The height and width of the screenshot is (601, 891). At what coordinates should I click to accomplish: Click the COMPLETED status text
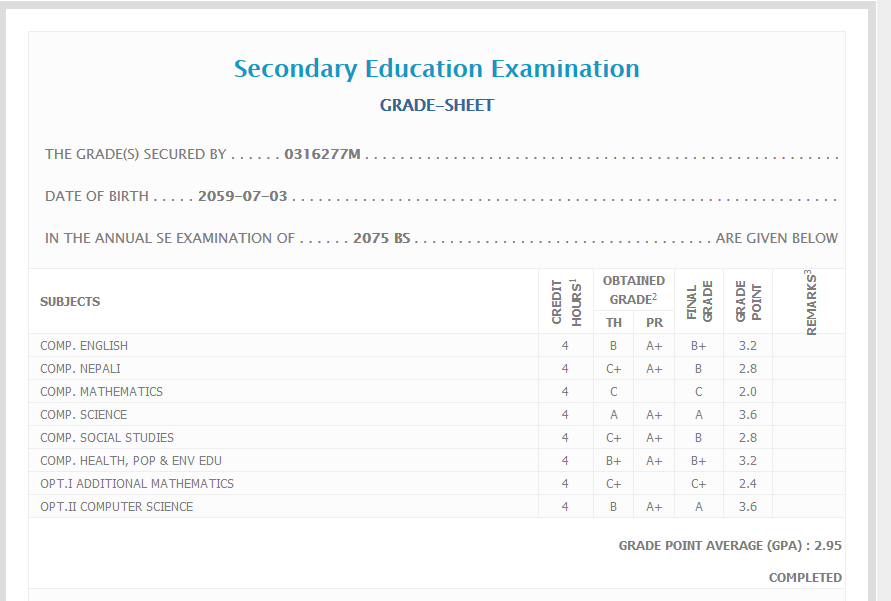click(x=805, y=578)
